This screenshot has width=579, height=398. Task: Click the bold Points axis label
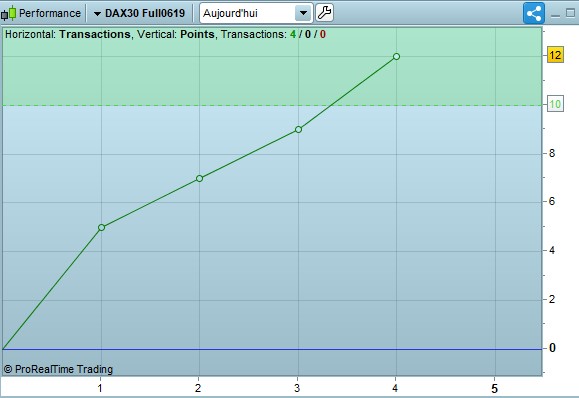click(197, 34)
